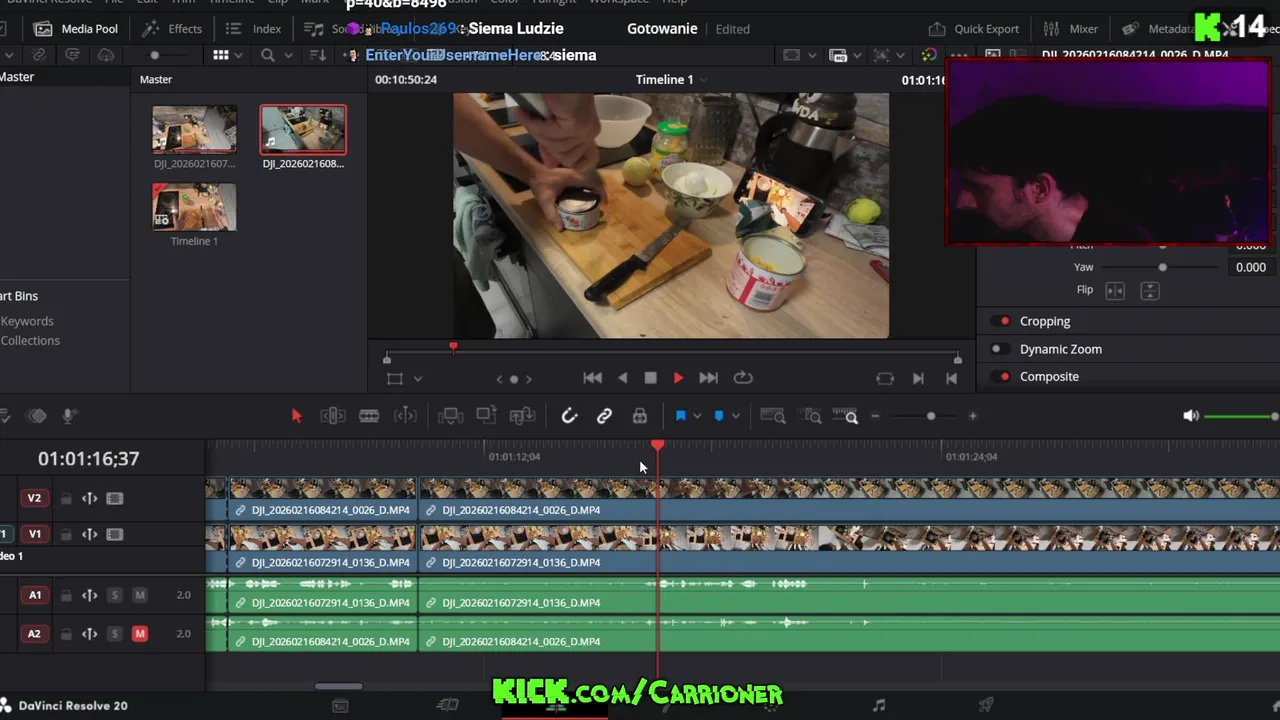The width and height of the screenshot is (1280, 720).
Task: Expand the Cropping section
Action: pos(1045,321)
